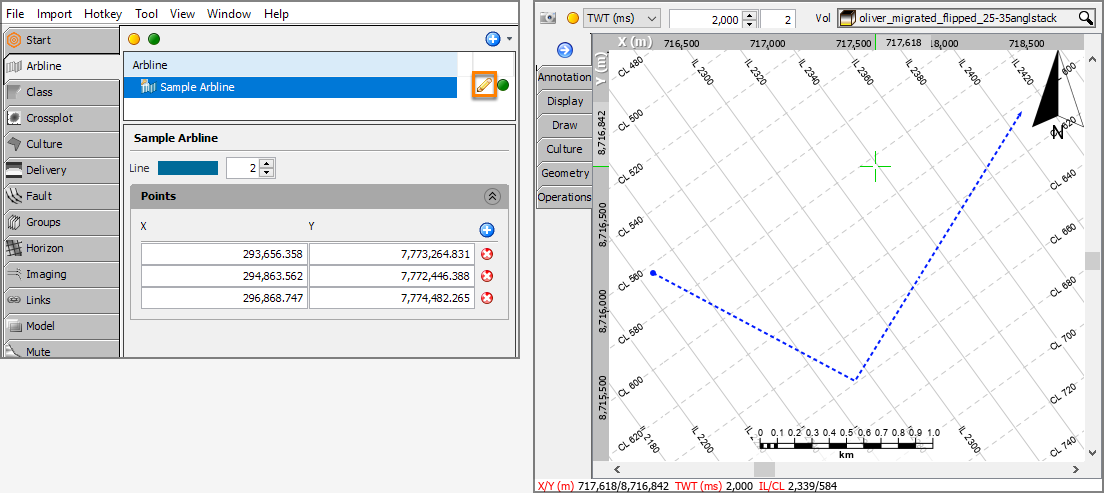Image resolution: width=1104 pixels, height=493 pixels.
Task: Open the Crossplot tab
Action: tap(61, 118)
